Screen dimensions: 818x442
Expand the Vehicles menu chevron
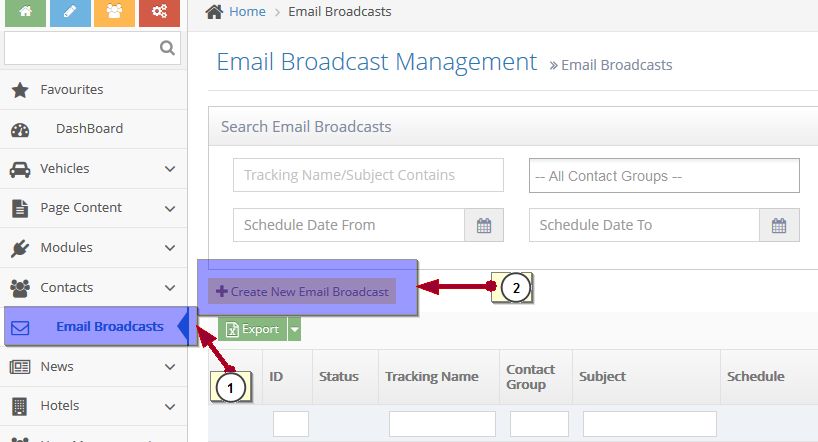click(170, 169)
